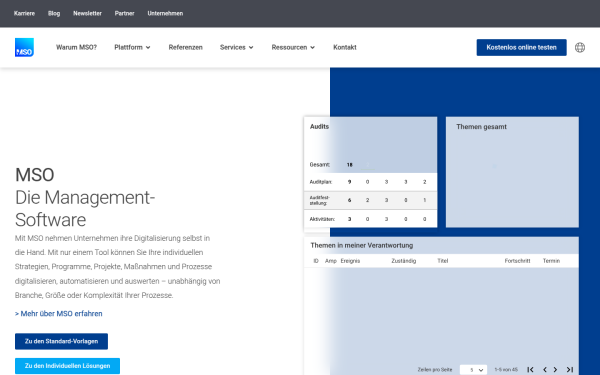This screenshot has height=375, width=600.
Task: Click Kostenlos online testen button
Action: pos(521,47)
